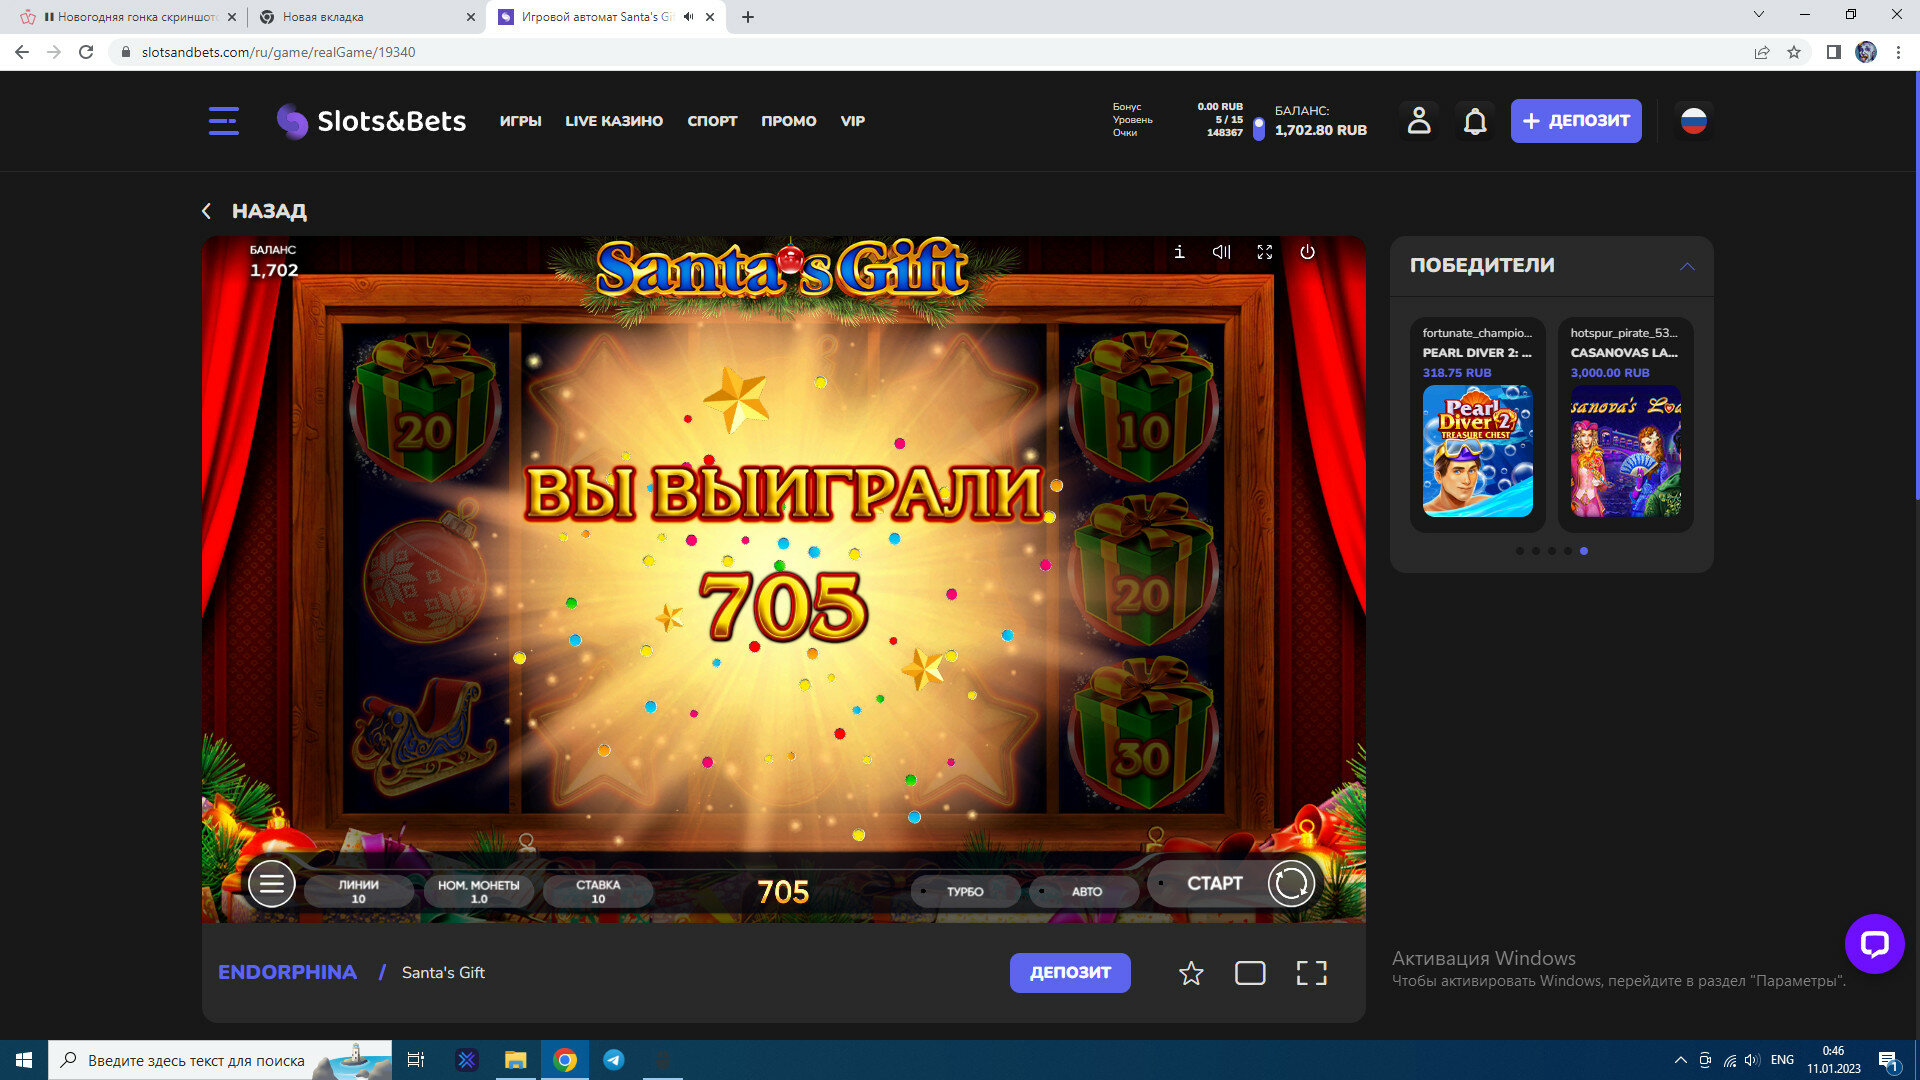The height and width of the screenshot is (1080, 1920).
Task: Click the spin arrows start icon
Action: click(1291, 884)
